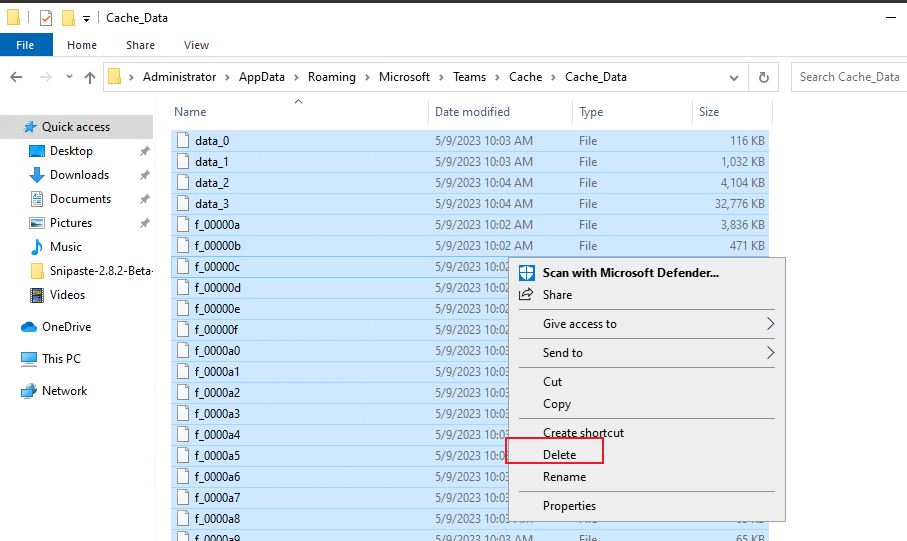
Task: Choose Share from context menu
Action: coord(647,295)
